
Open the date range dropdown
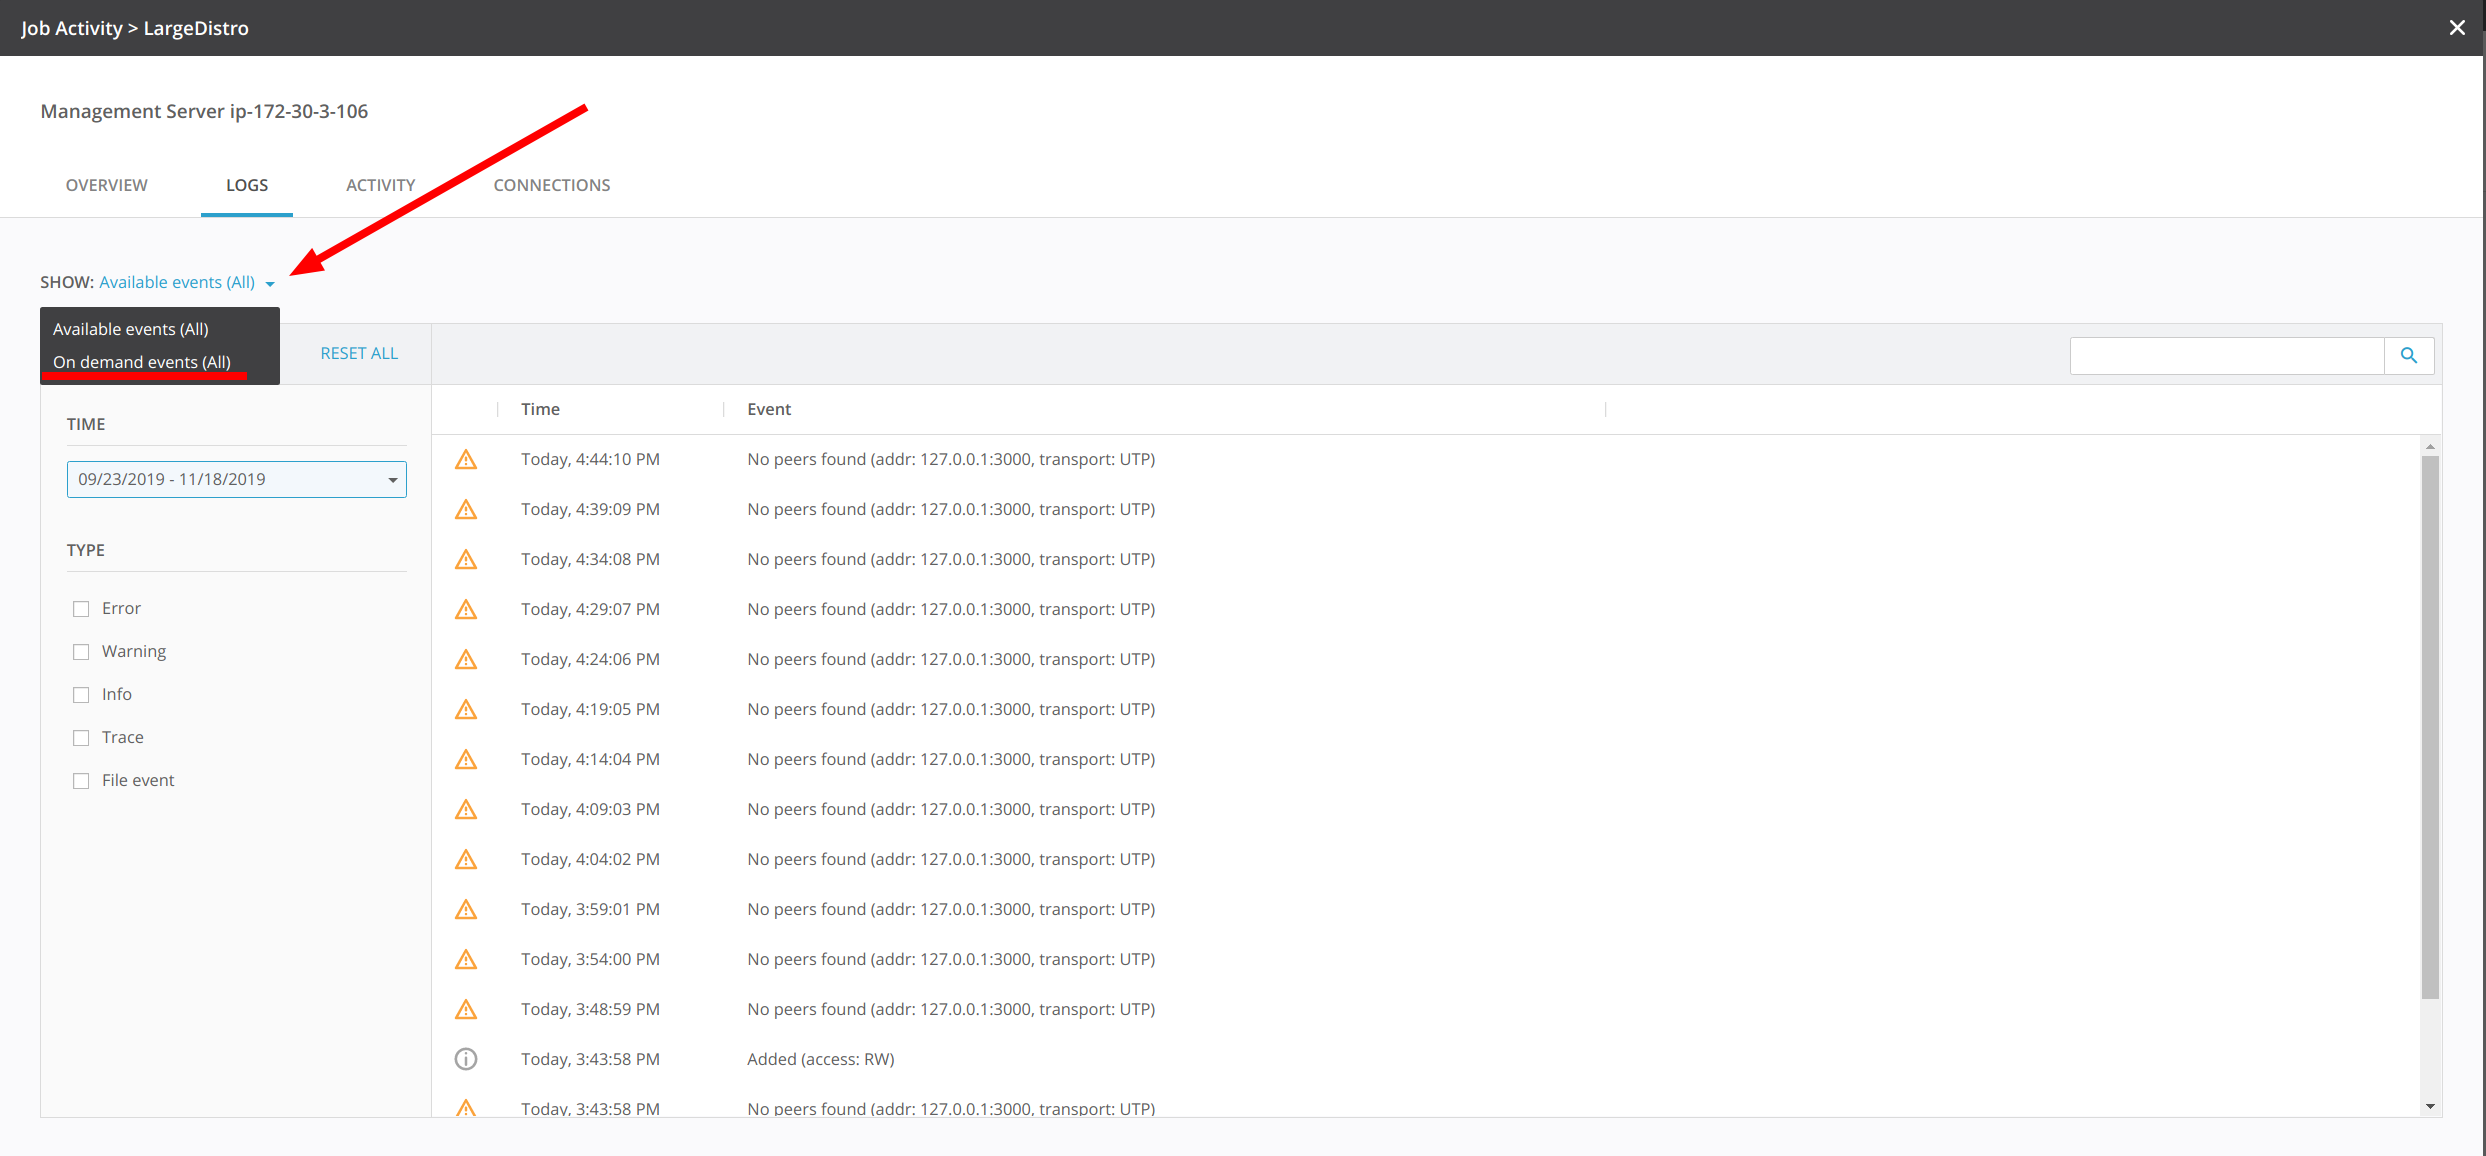(236, 479)
